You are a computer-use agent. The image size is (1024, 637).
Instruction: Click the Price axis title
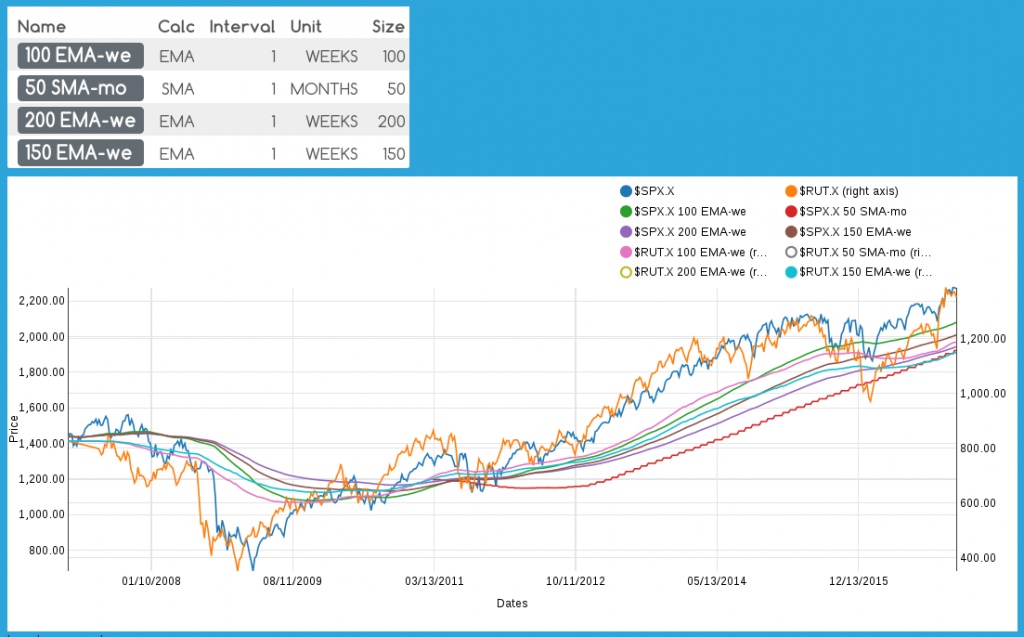click(14, 429)
